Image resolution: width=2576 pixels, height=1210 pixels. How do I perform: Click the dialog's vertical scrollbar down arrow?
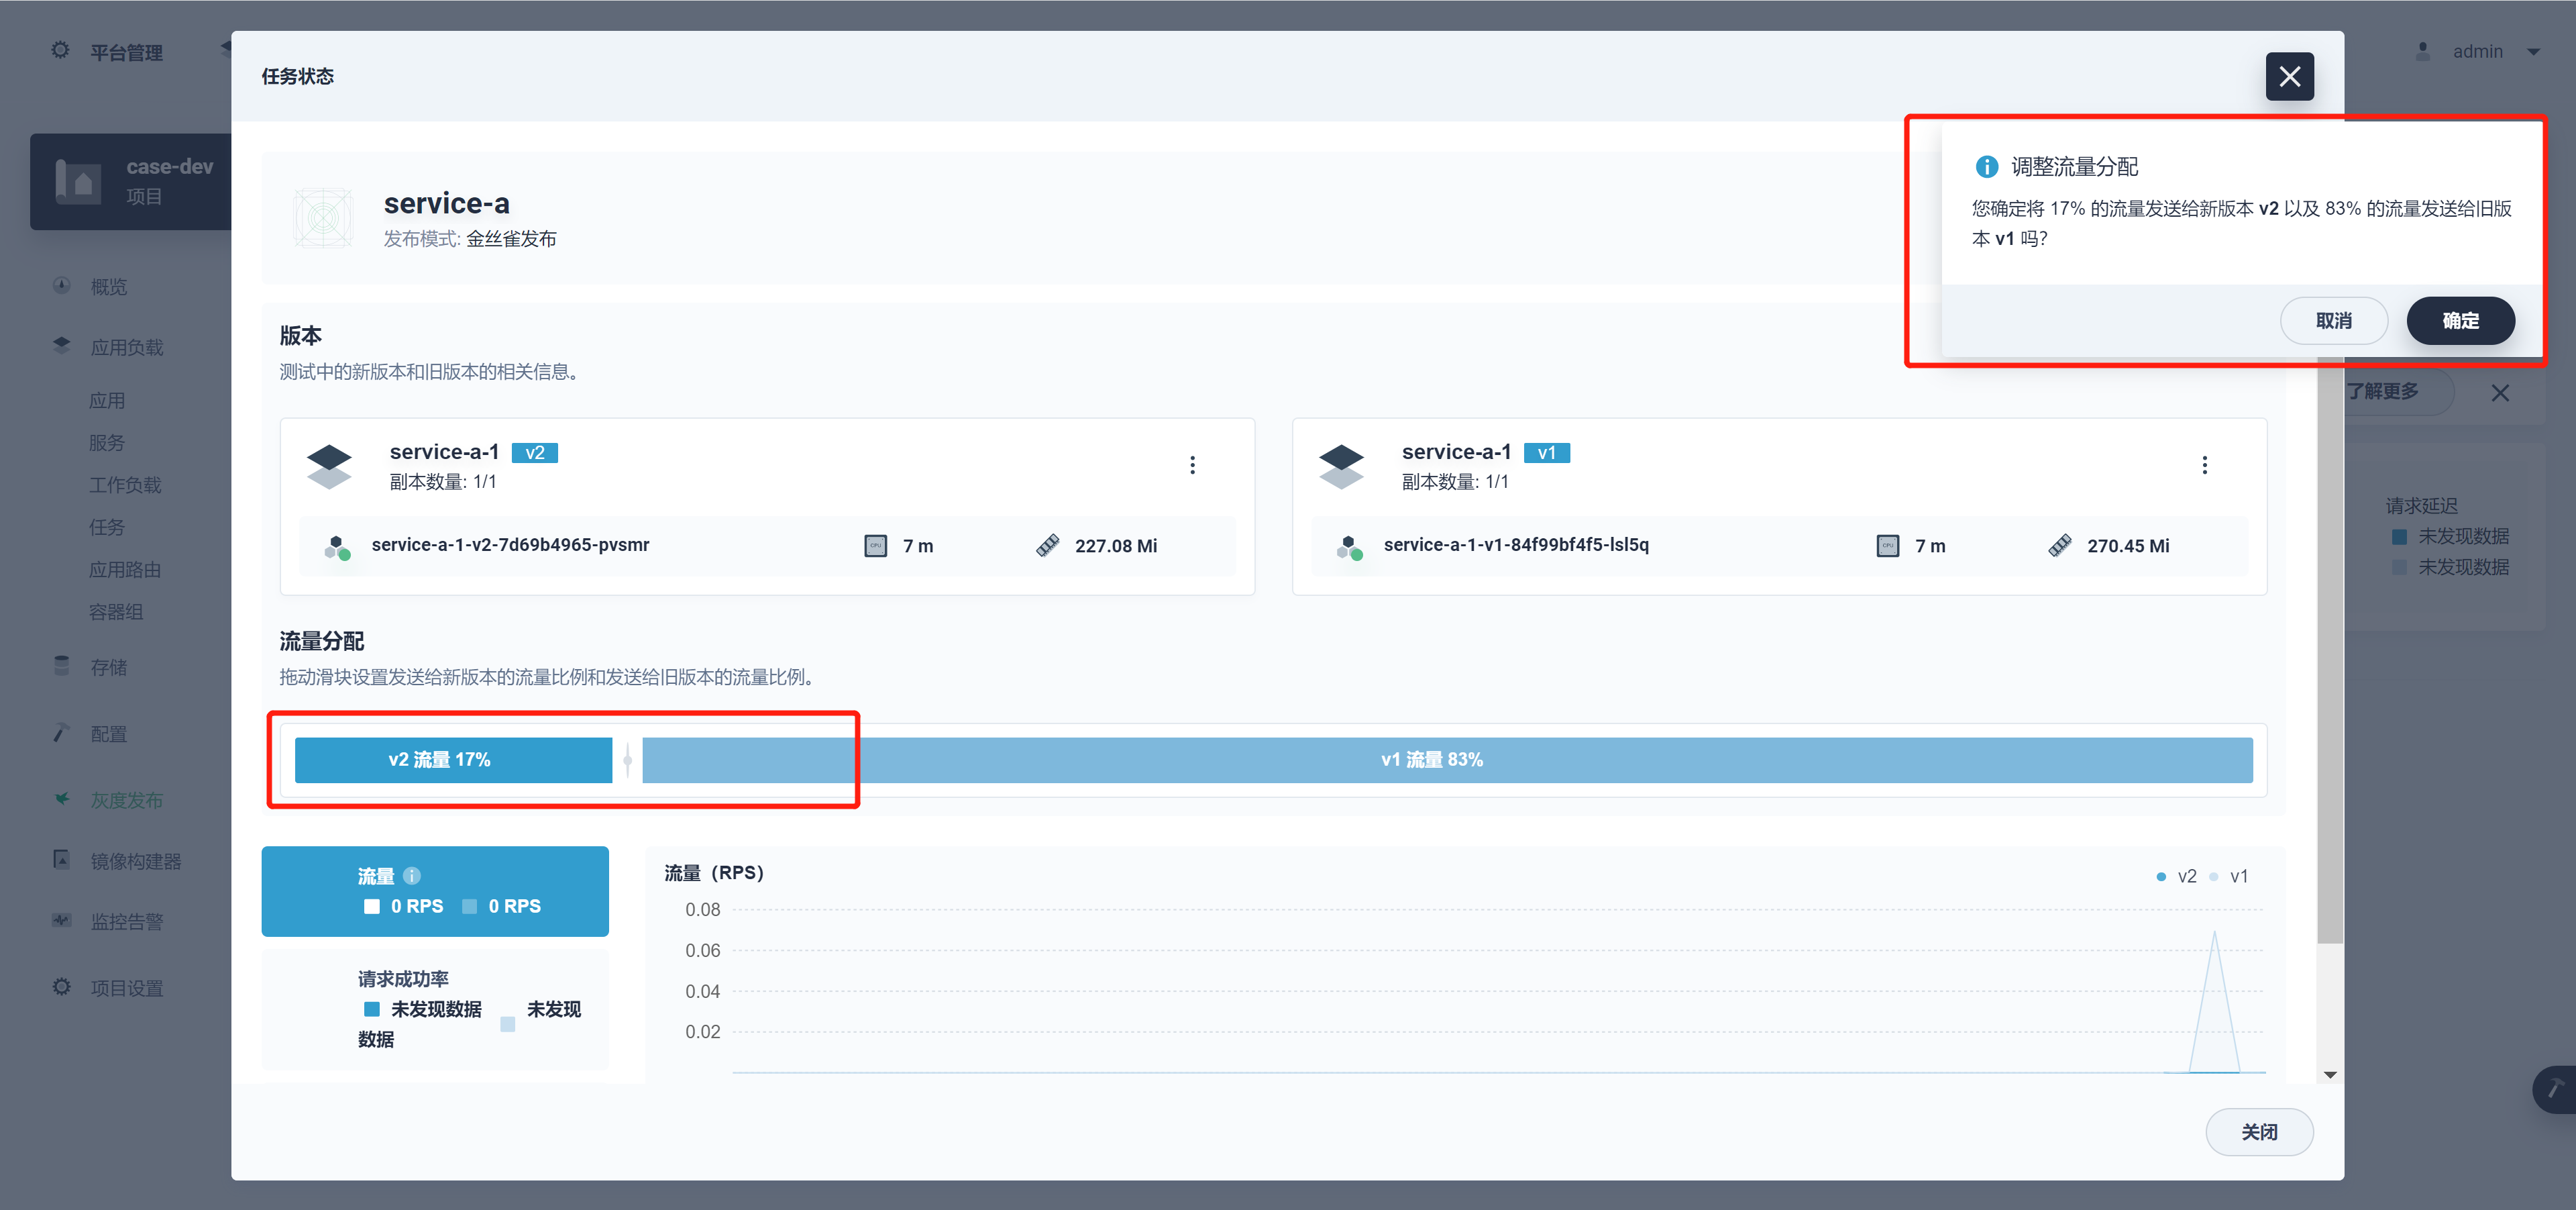(x=2330, y=1075)
